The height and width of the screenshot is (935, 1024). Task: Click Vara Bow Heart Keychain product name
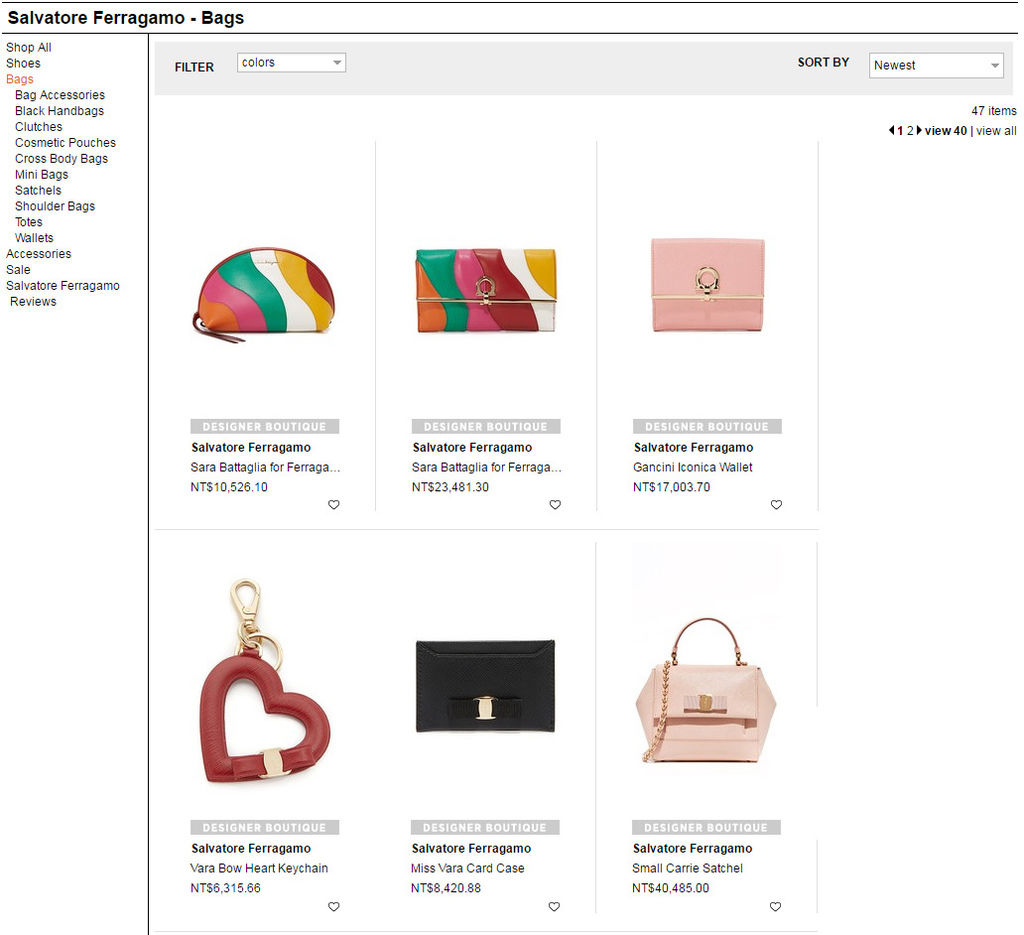(x=259, y=868)
